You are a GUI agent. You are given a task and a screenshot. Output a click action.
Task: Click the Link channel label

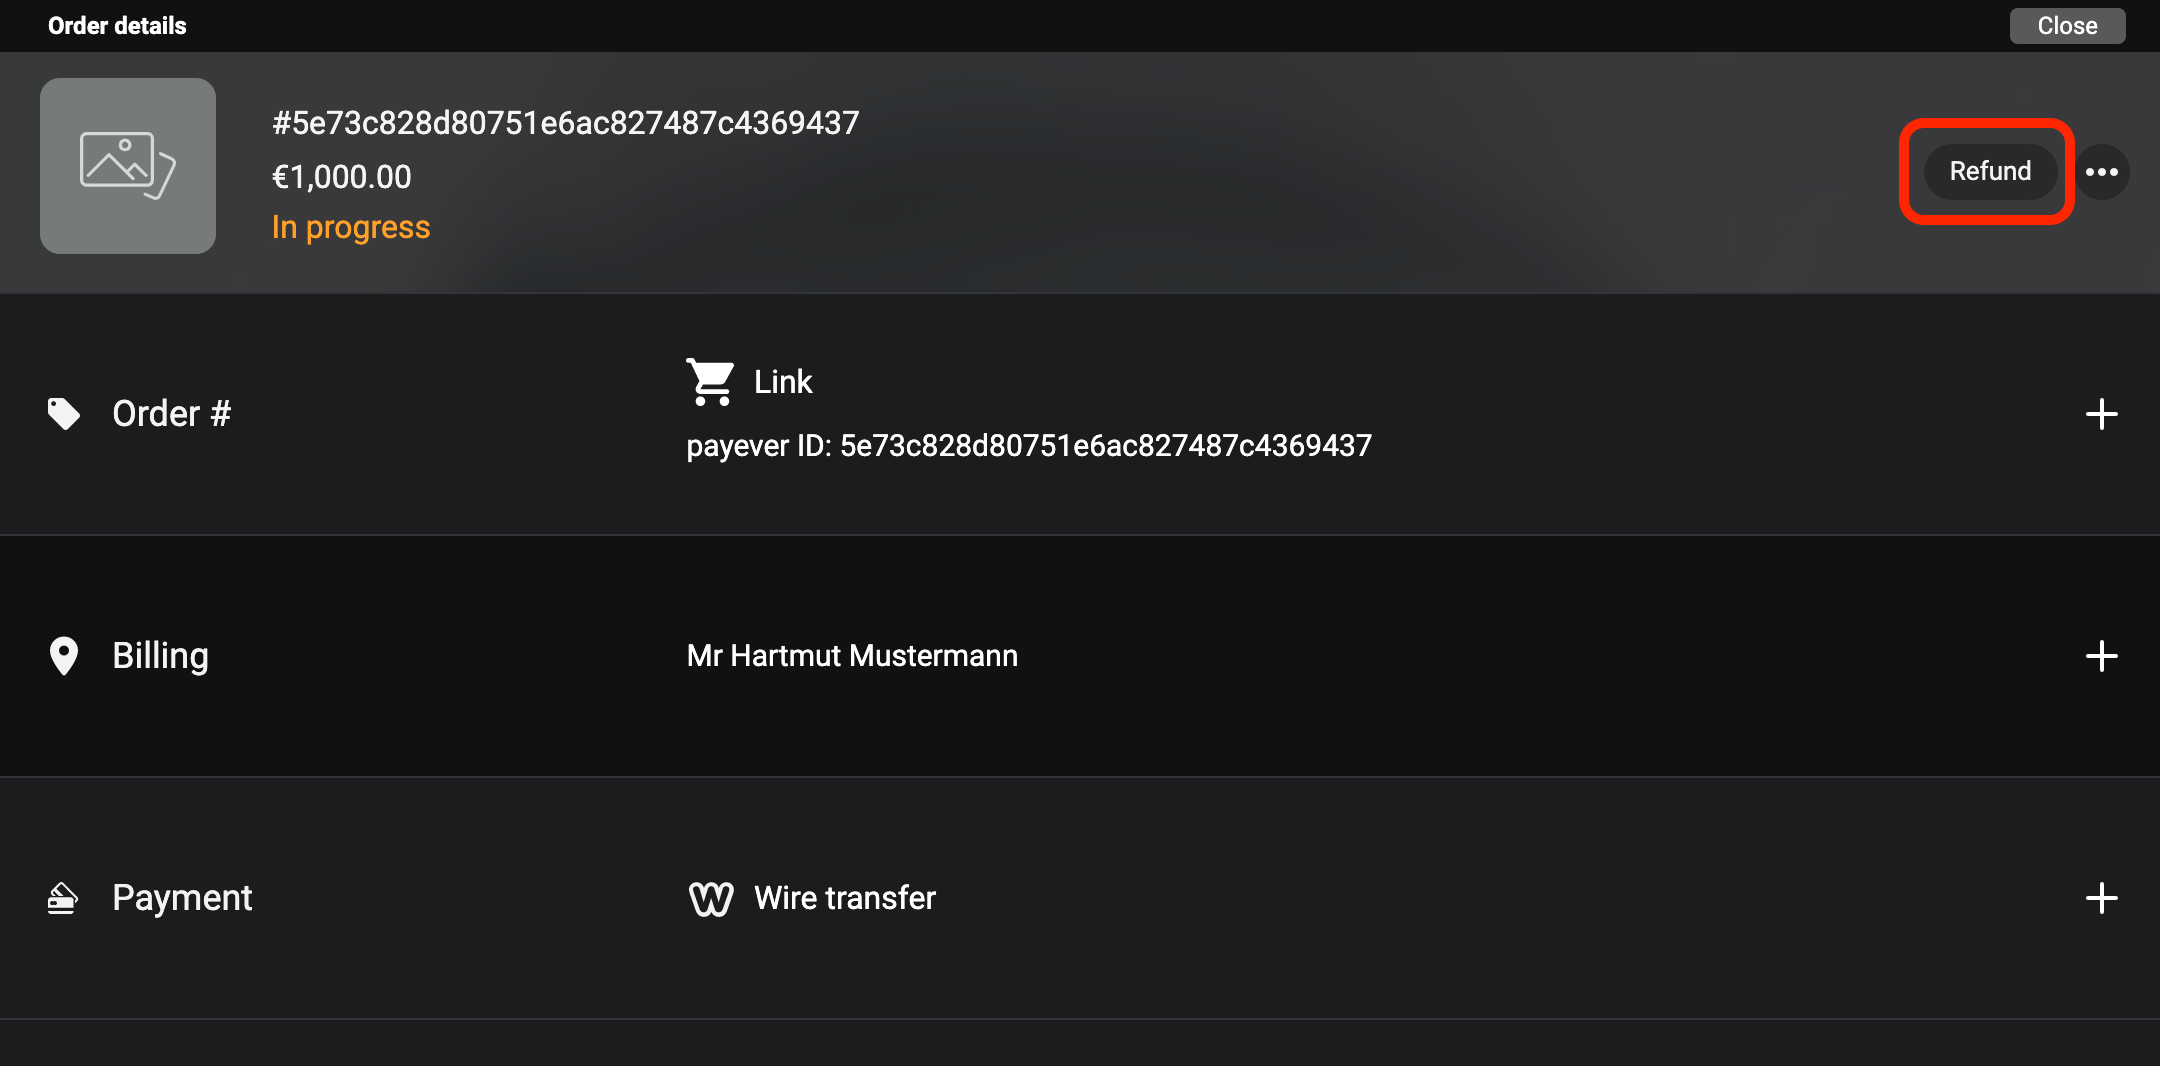tap(783, 382)
